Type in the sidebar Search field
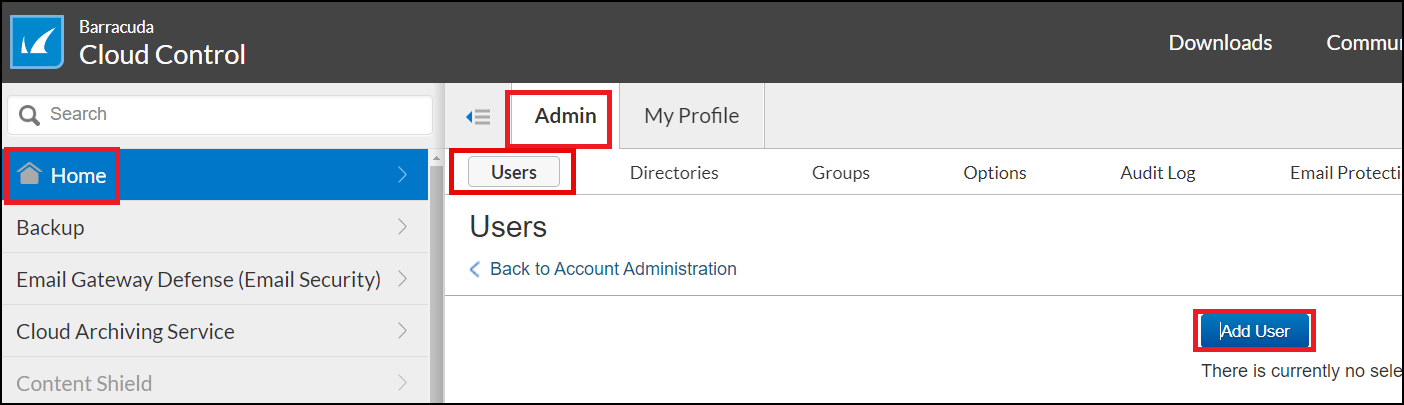The width and height of the screenshot is (1404, 405). click(230, 114)
